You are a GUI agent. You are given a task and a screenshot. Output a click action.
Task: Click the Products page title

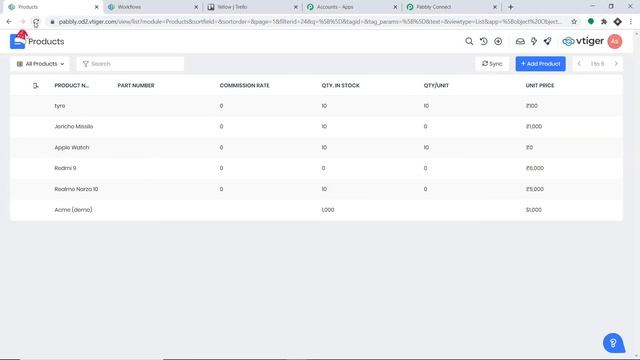tap(46, 42)
